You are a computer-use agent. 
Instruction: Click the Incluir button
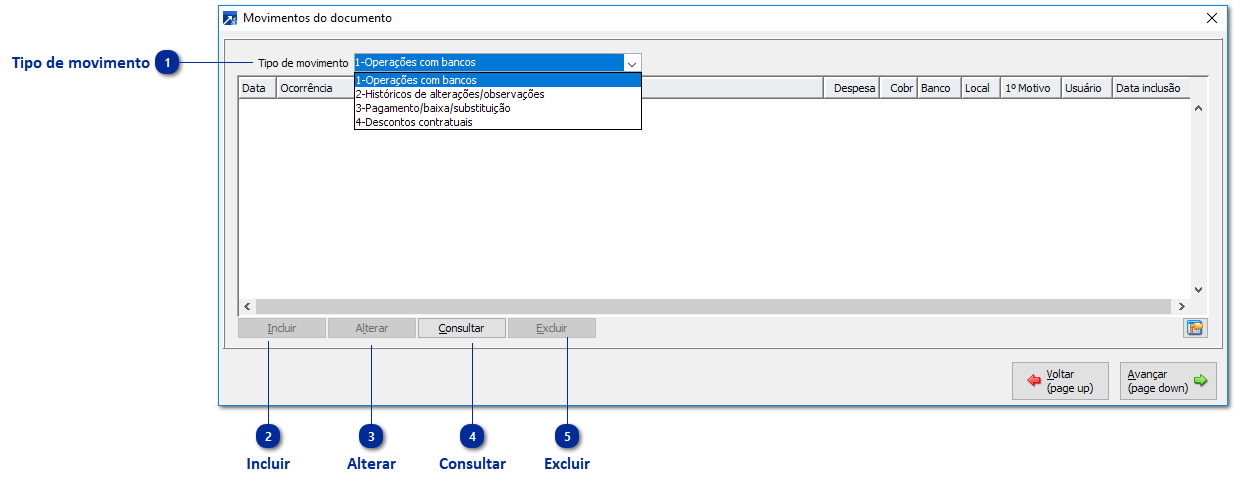(x=282, y=328)
